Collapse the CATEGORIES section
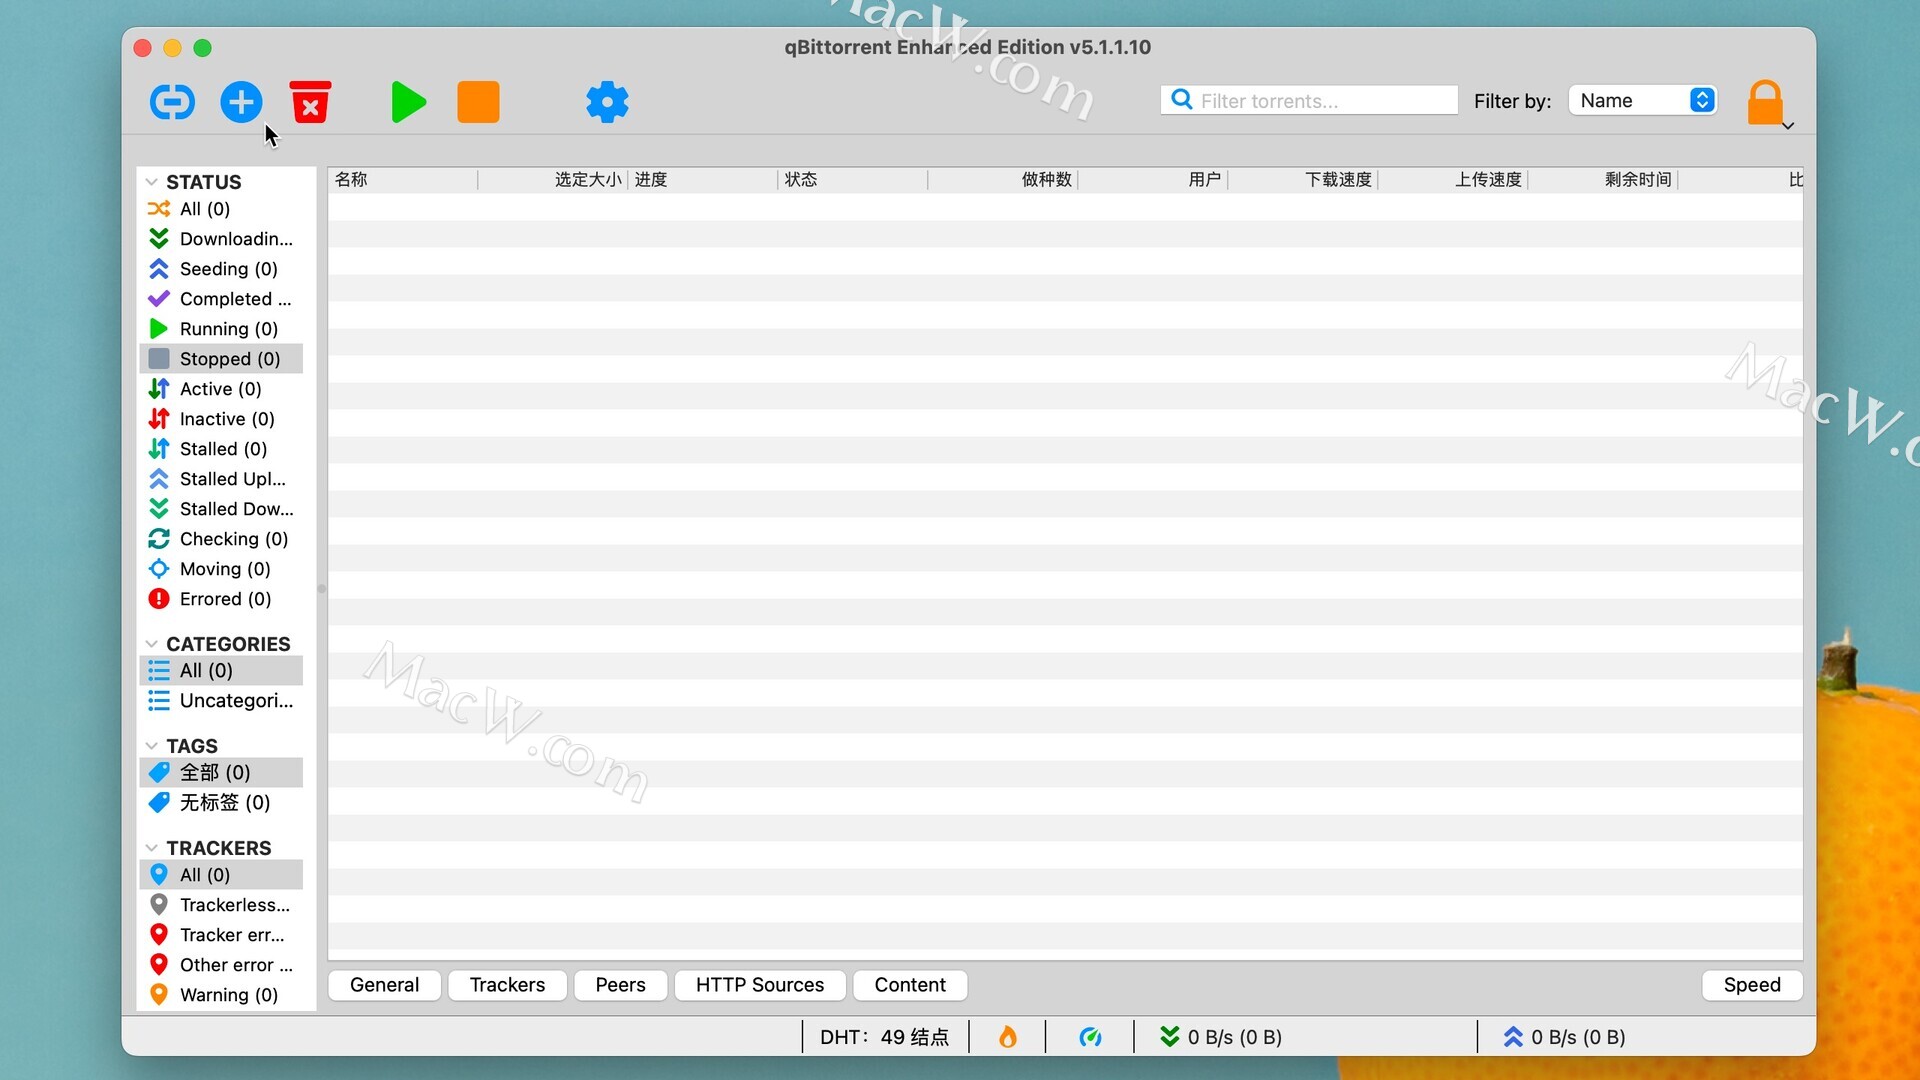The width and height of the screenshot is (1920, 1080). [x=152, y=644]
